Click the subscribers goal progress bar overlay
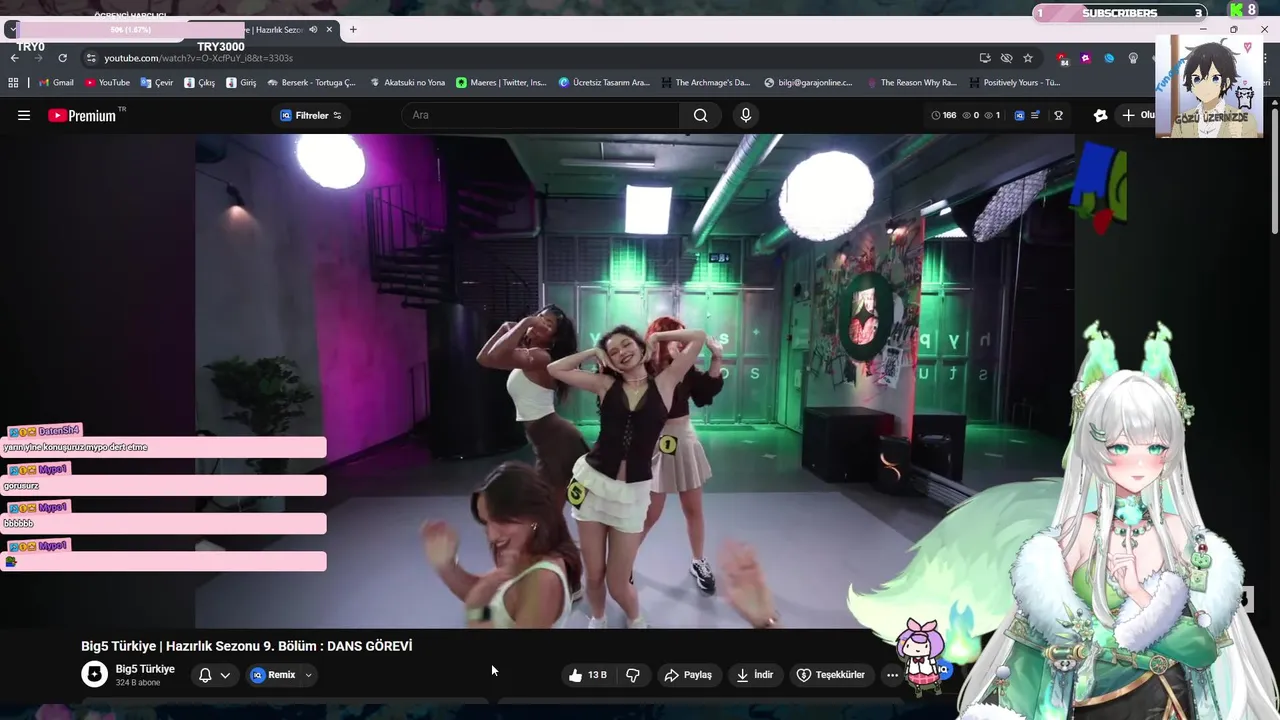Image resolution: width=1280 pixels, height=720 pixels. (x=1120, y=13)
